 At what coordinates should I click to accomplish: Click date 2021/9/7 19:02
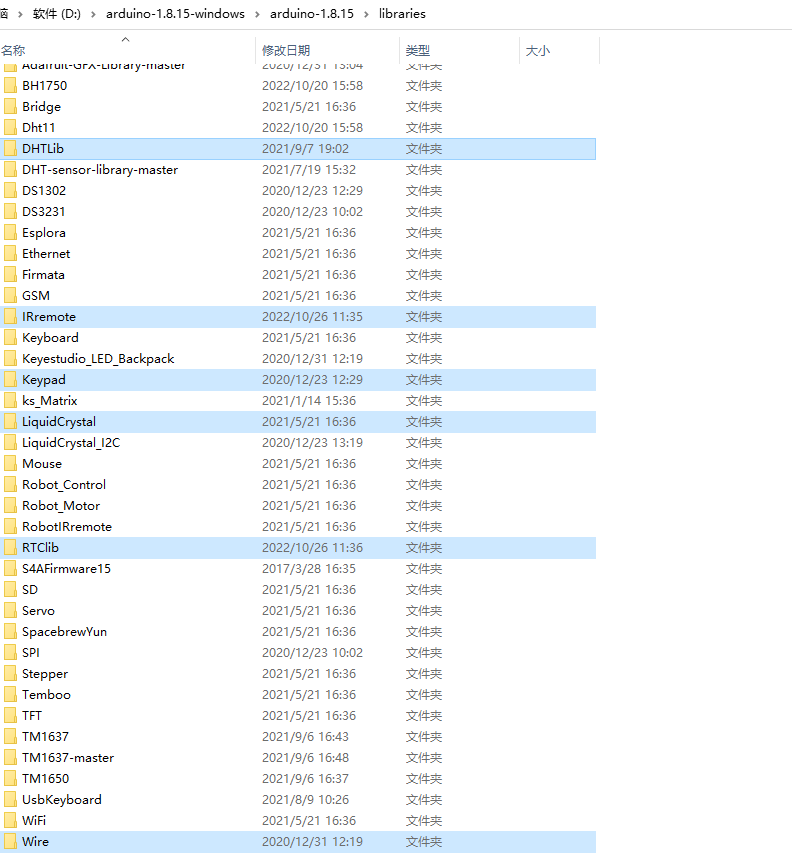coord(306,149)
